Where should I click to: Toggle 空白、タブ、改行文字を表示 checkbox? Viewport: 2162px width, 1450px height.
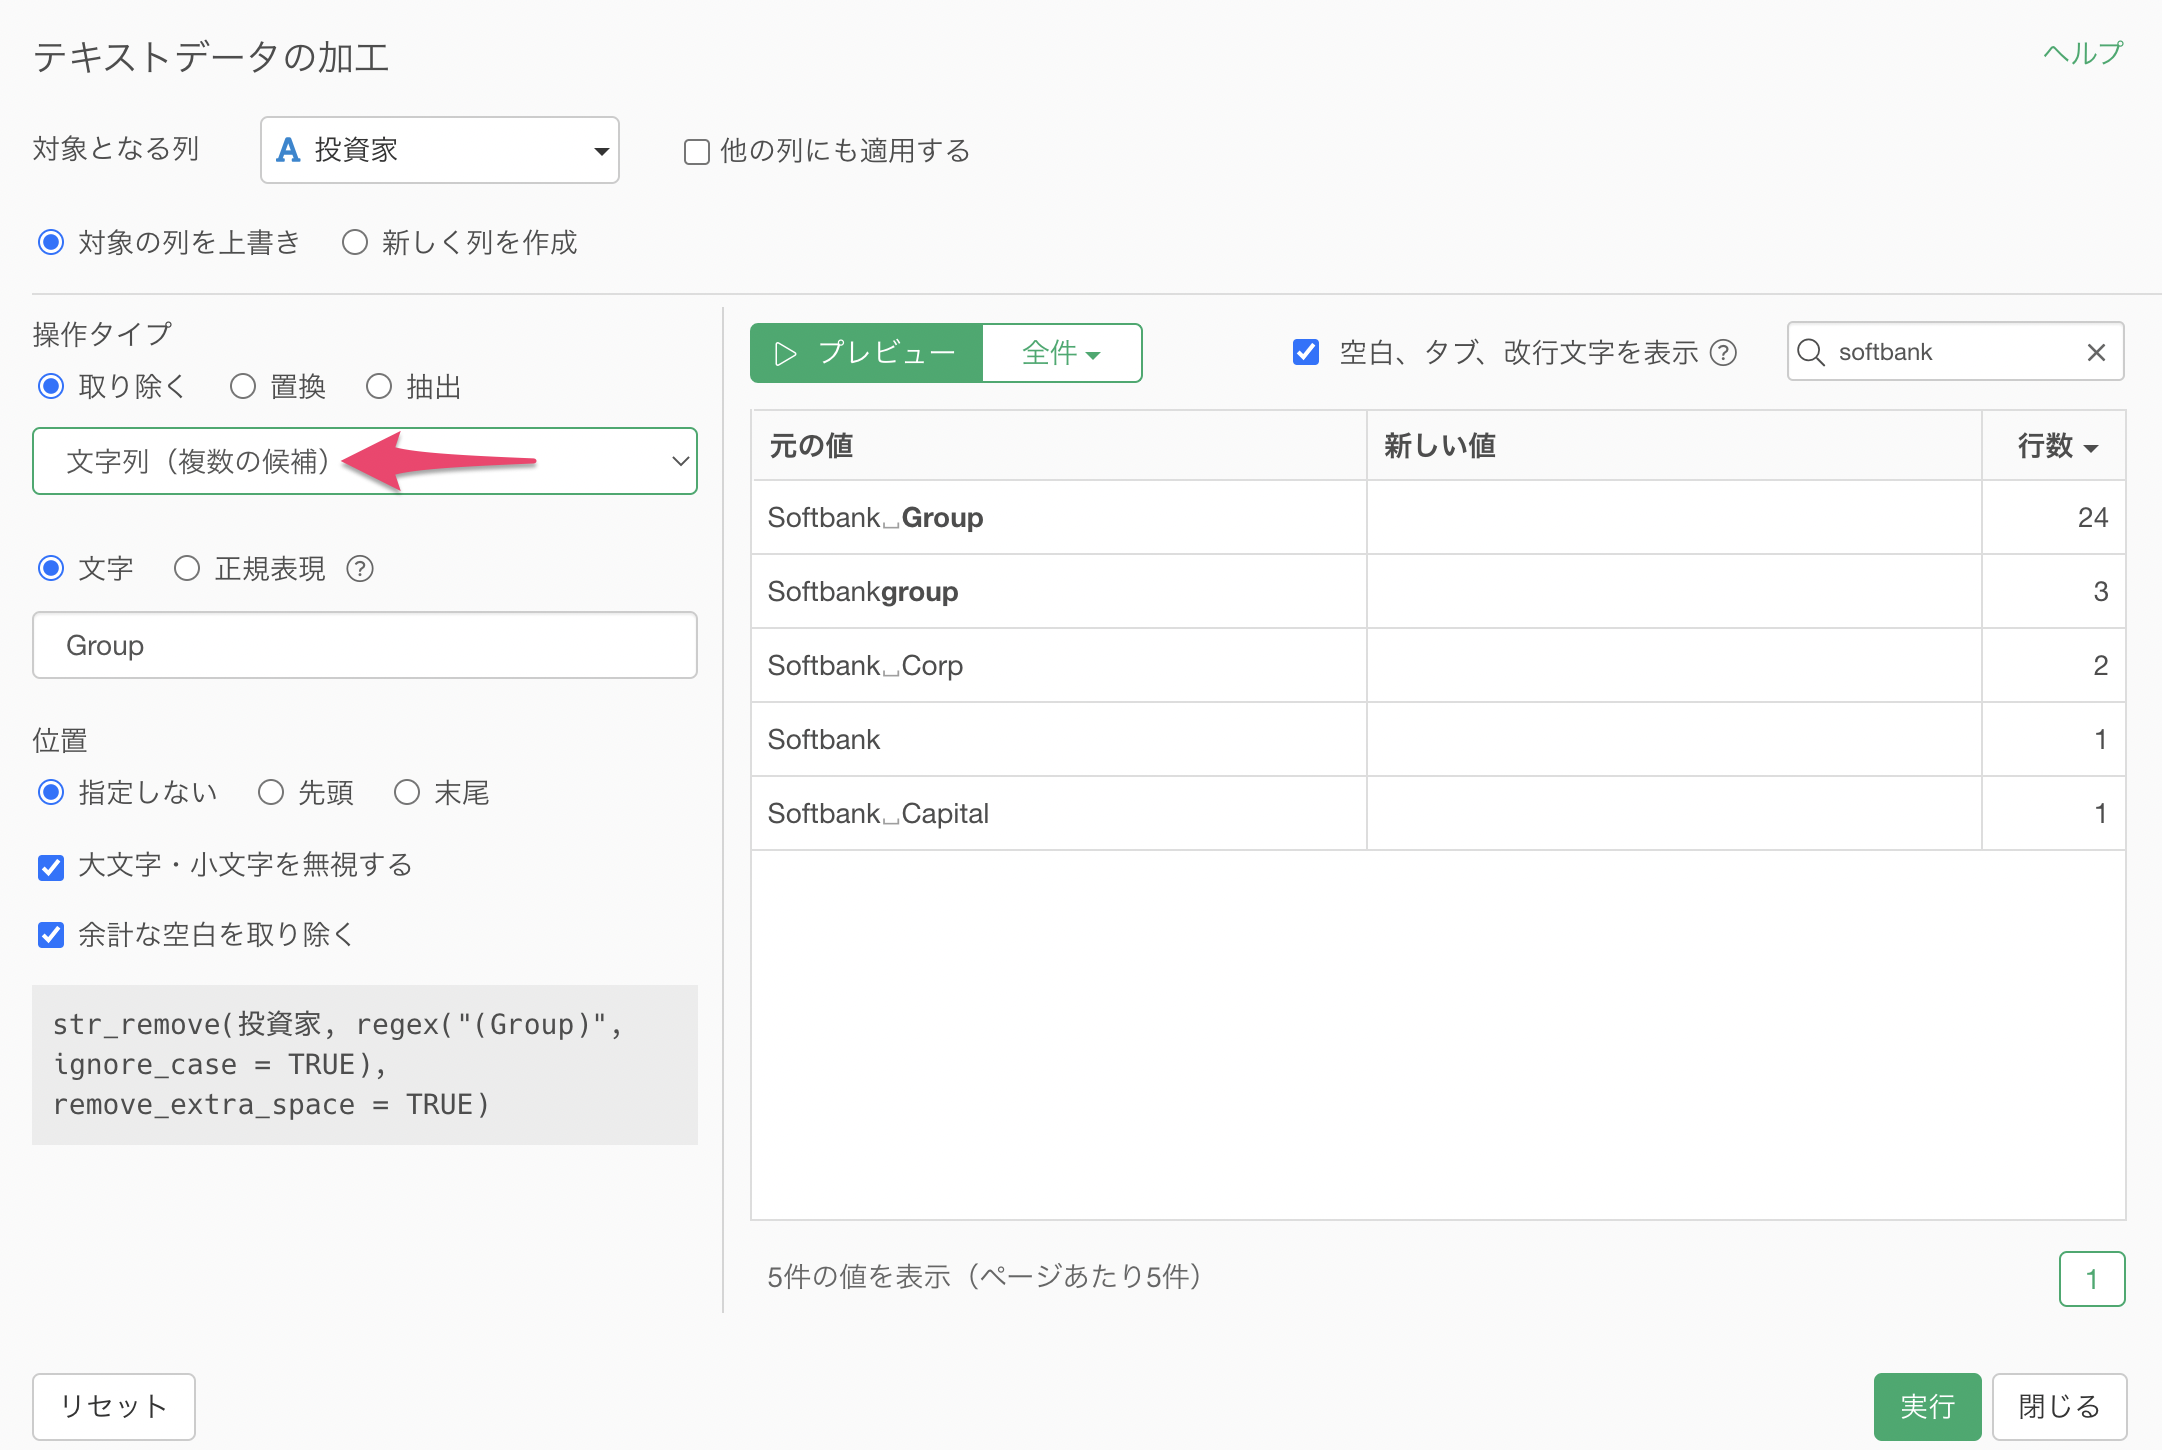point(1306,352)
